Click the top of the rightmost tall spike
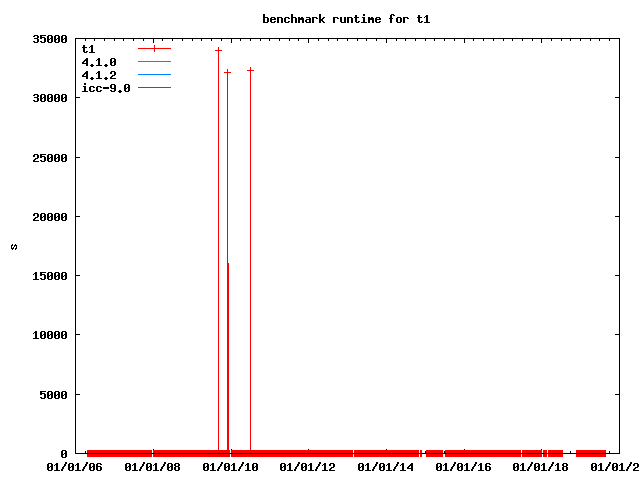The image size is (640, 480). pyautogui.click(x=250, y=70)
